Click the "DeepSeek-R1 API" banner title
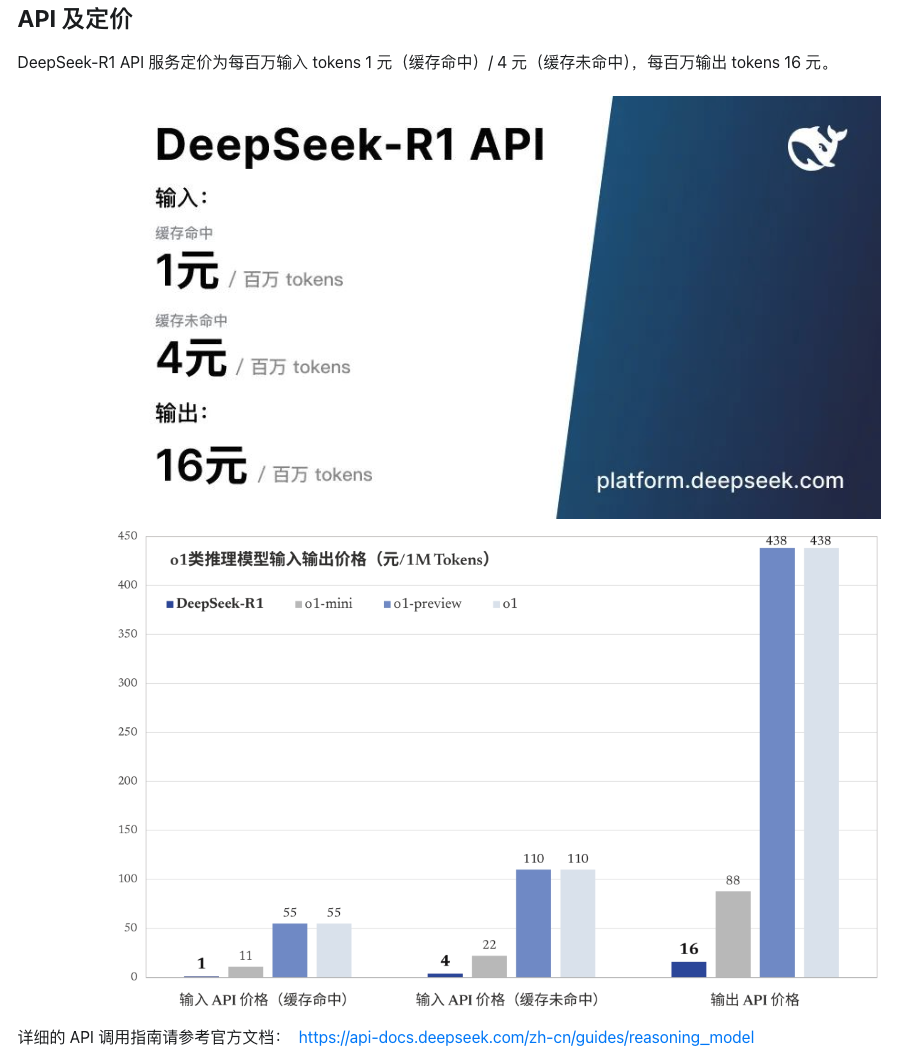Image resolution: width=915 pixels, height=1053 pixels. (x=350, y=145)
